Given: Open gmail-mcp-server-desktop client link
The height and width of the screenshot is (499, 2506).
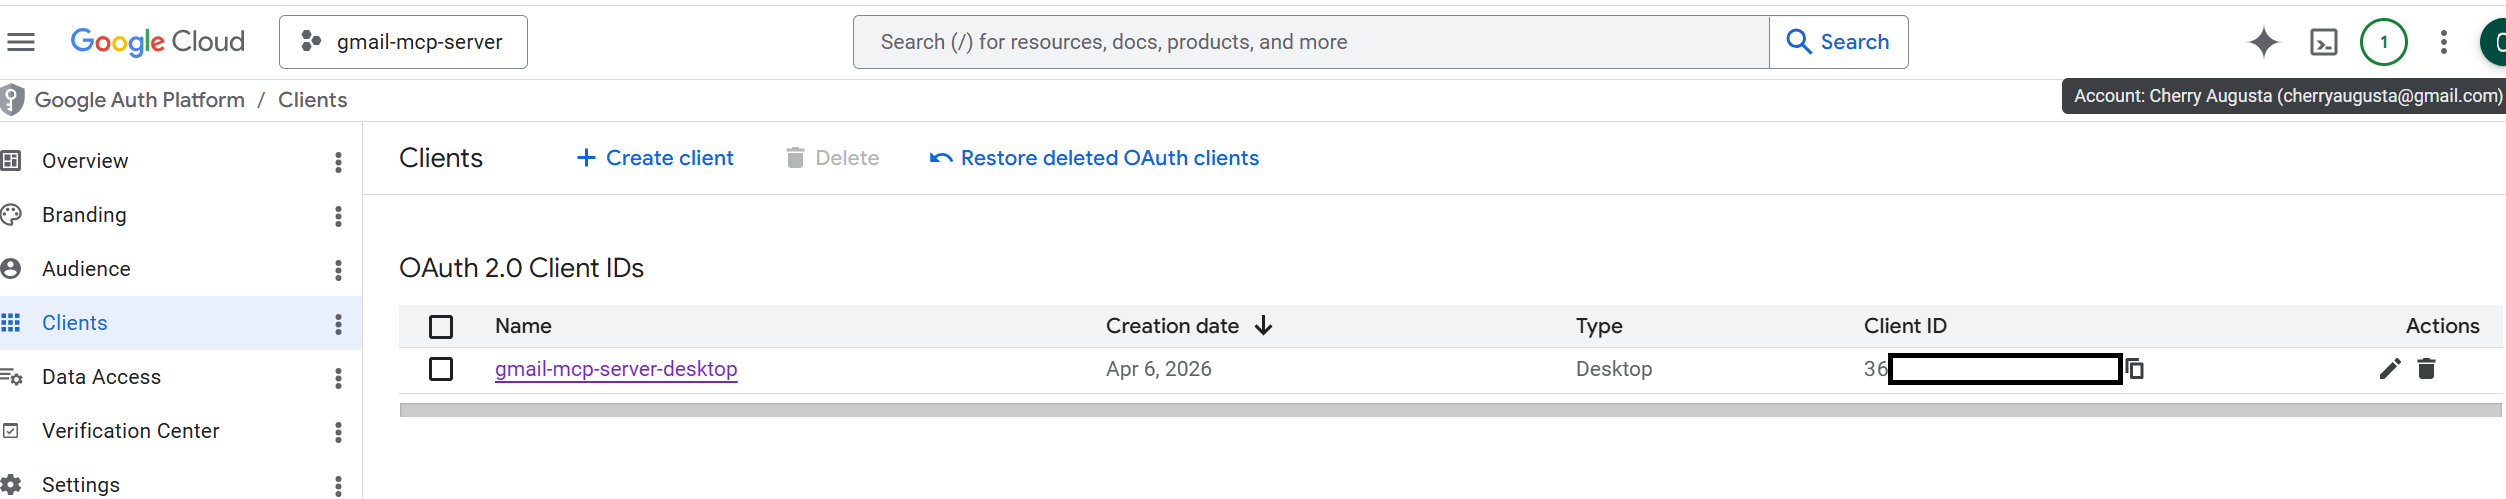Looking at the screenshot, I should coord(616,369).
